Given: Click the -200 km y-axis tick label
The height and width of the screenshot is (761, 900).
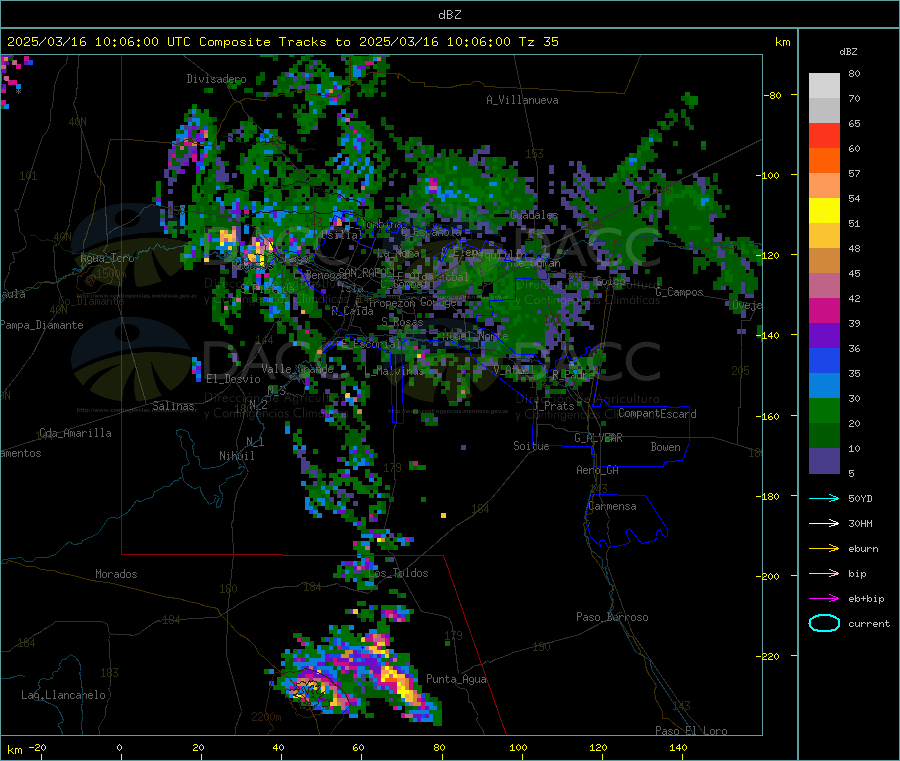Looking at the screenshot, I should [x=770, y=576].
